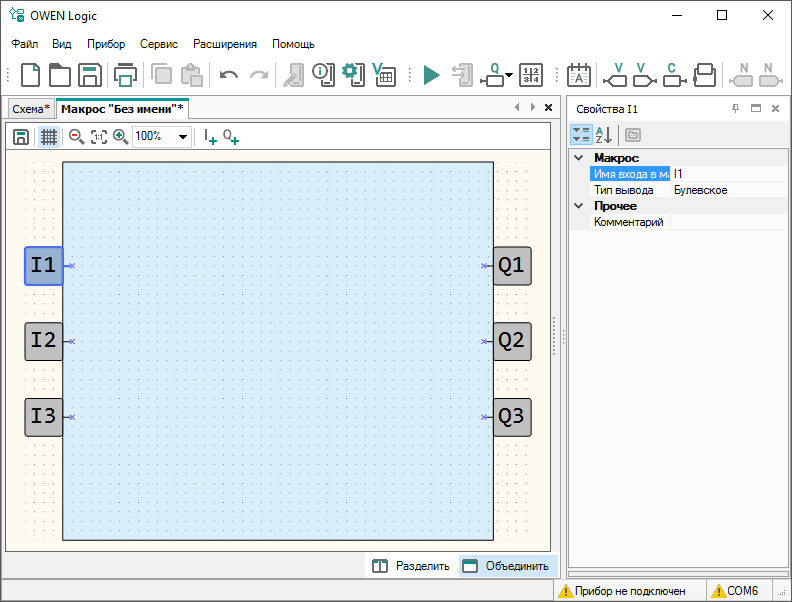Click the Разделить button
Screen dimensions: 792x602
pos(411,566)
